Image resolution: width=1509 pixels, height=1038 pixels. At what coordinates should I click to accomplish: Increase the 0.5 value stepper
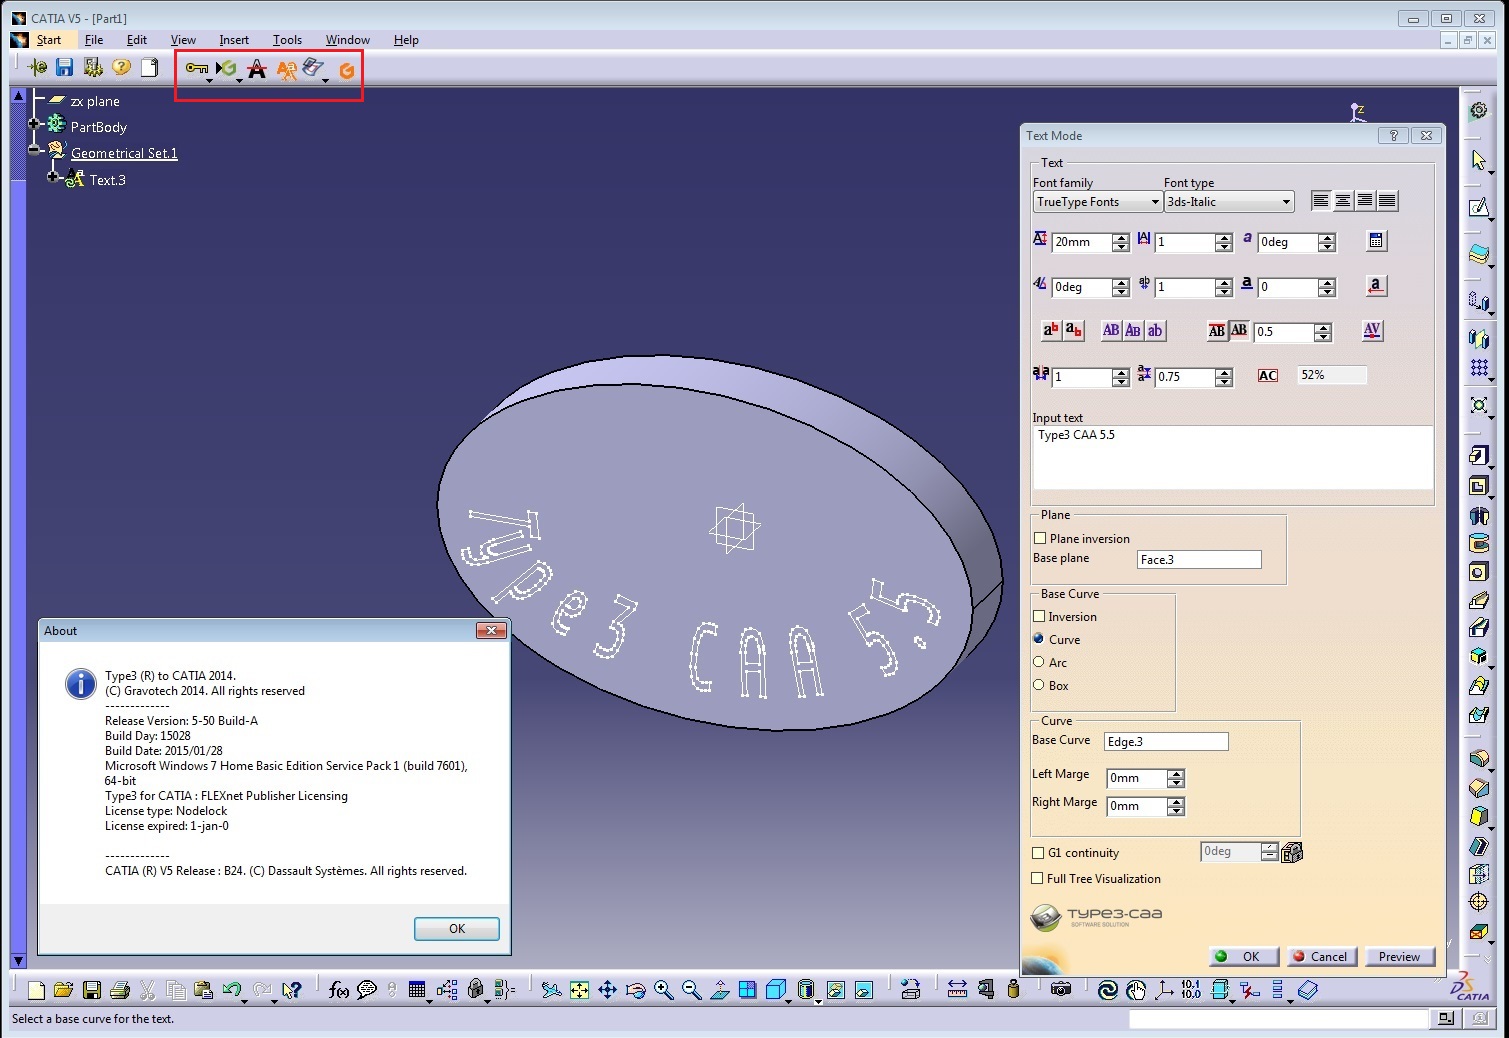pyautogui.click(x=1323, y=327)
